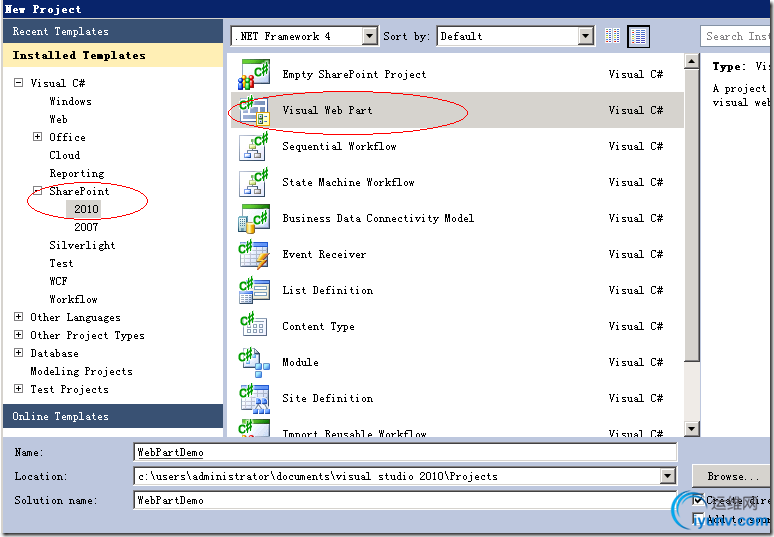Select the Empty SharePoint Project template icon

(254, 75)
